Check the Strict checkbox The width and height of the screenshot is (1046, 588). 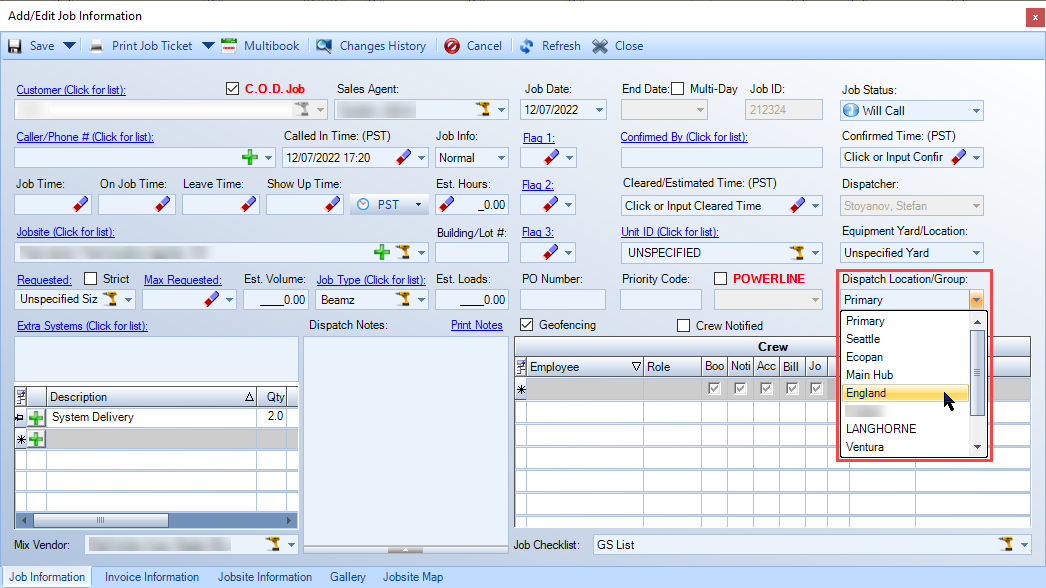(91, 278)
